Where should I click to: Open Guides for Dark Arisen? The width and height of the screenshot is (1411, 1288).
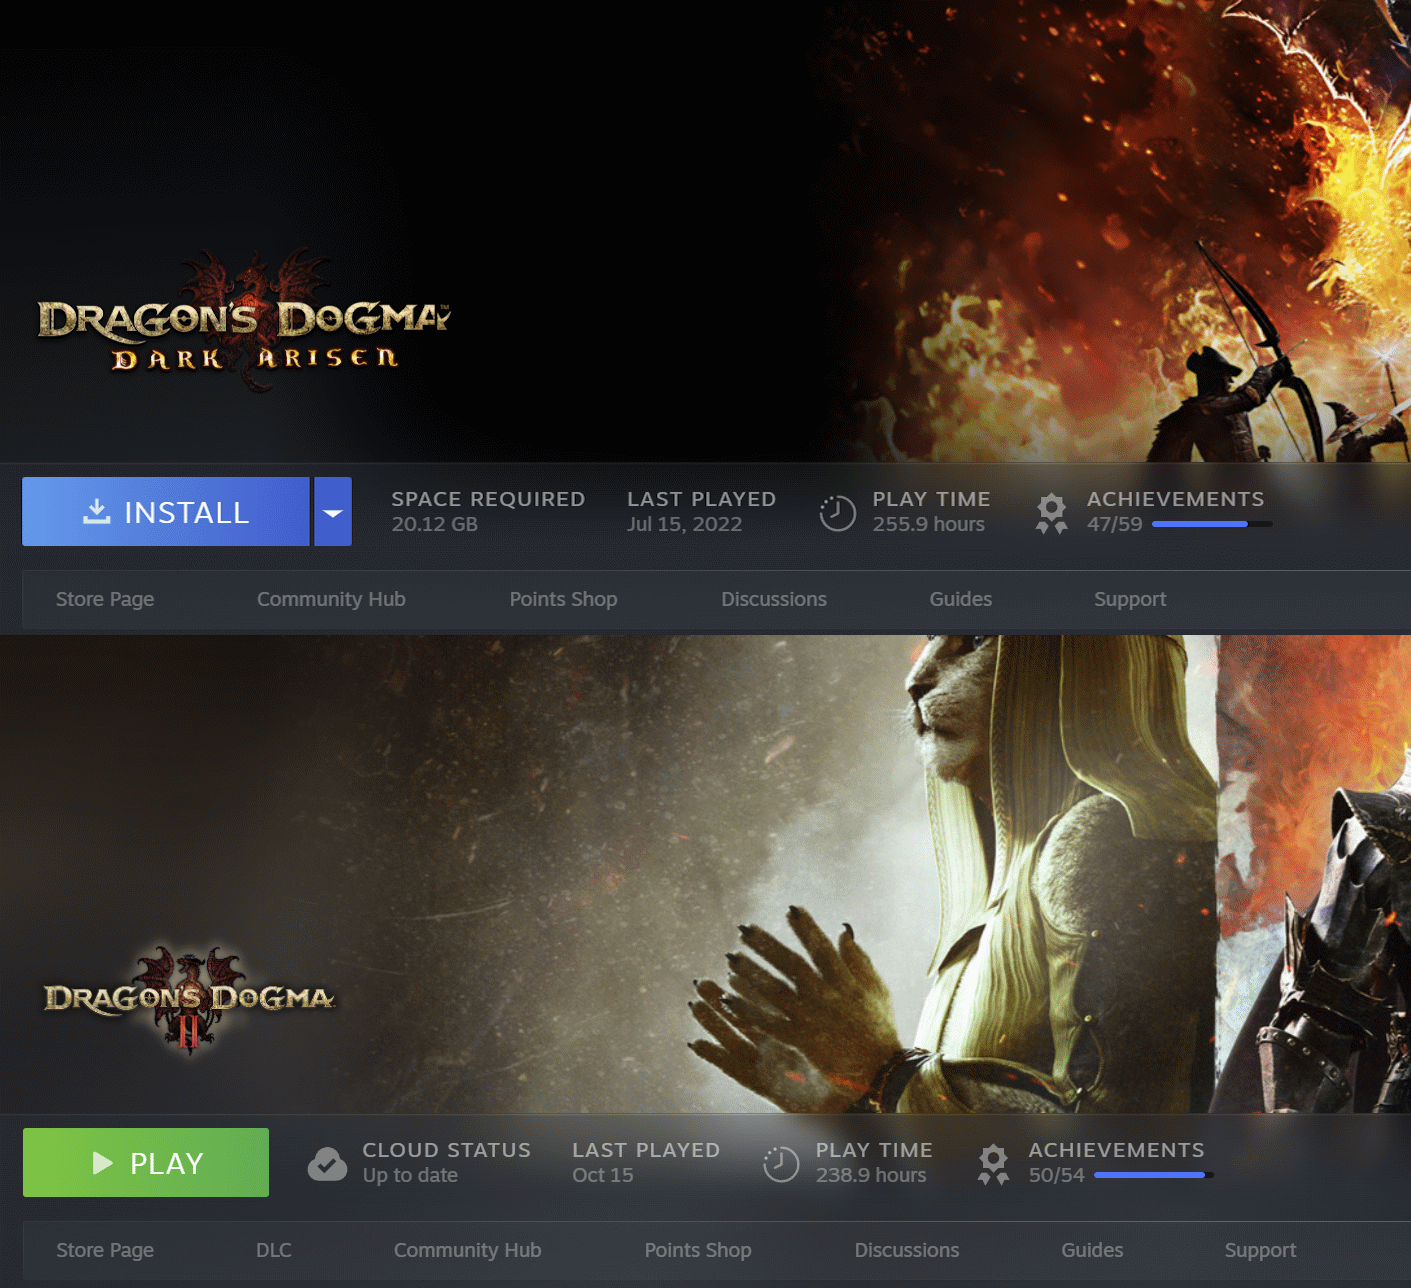[961, 599]
